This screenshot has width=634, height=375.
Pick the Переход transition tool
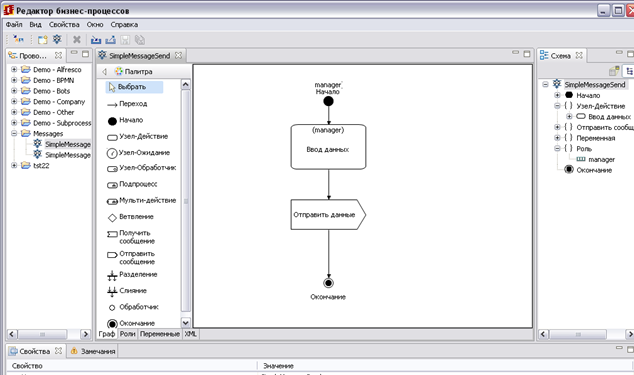pos(127,104)
